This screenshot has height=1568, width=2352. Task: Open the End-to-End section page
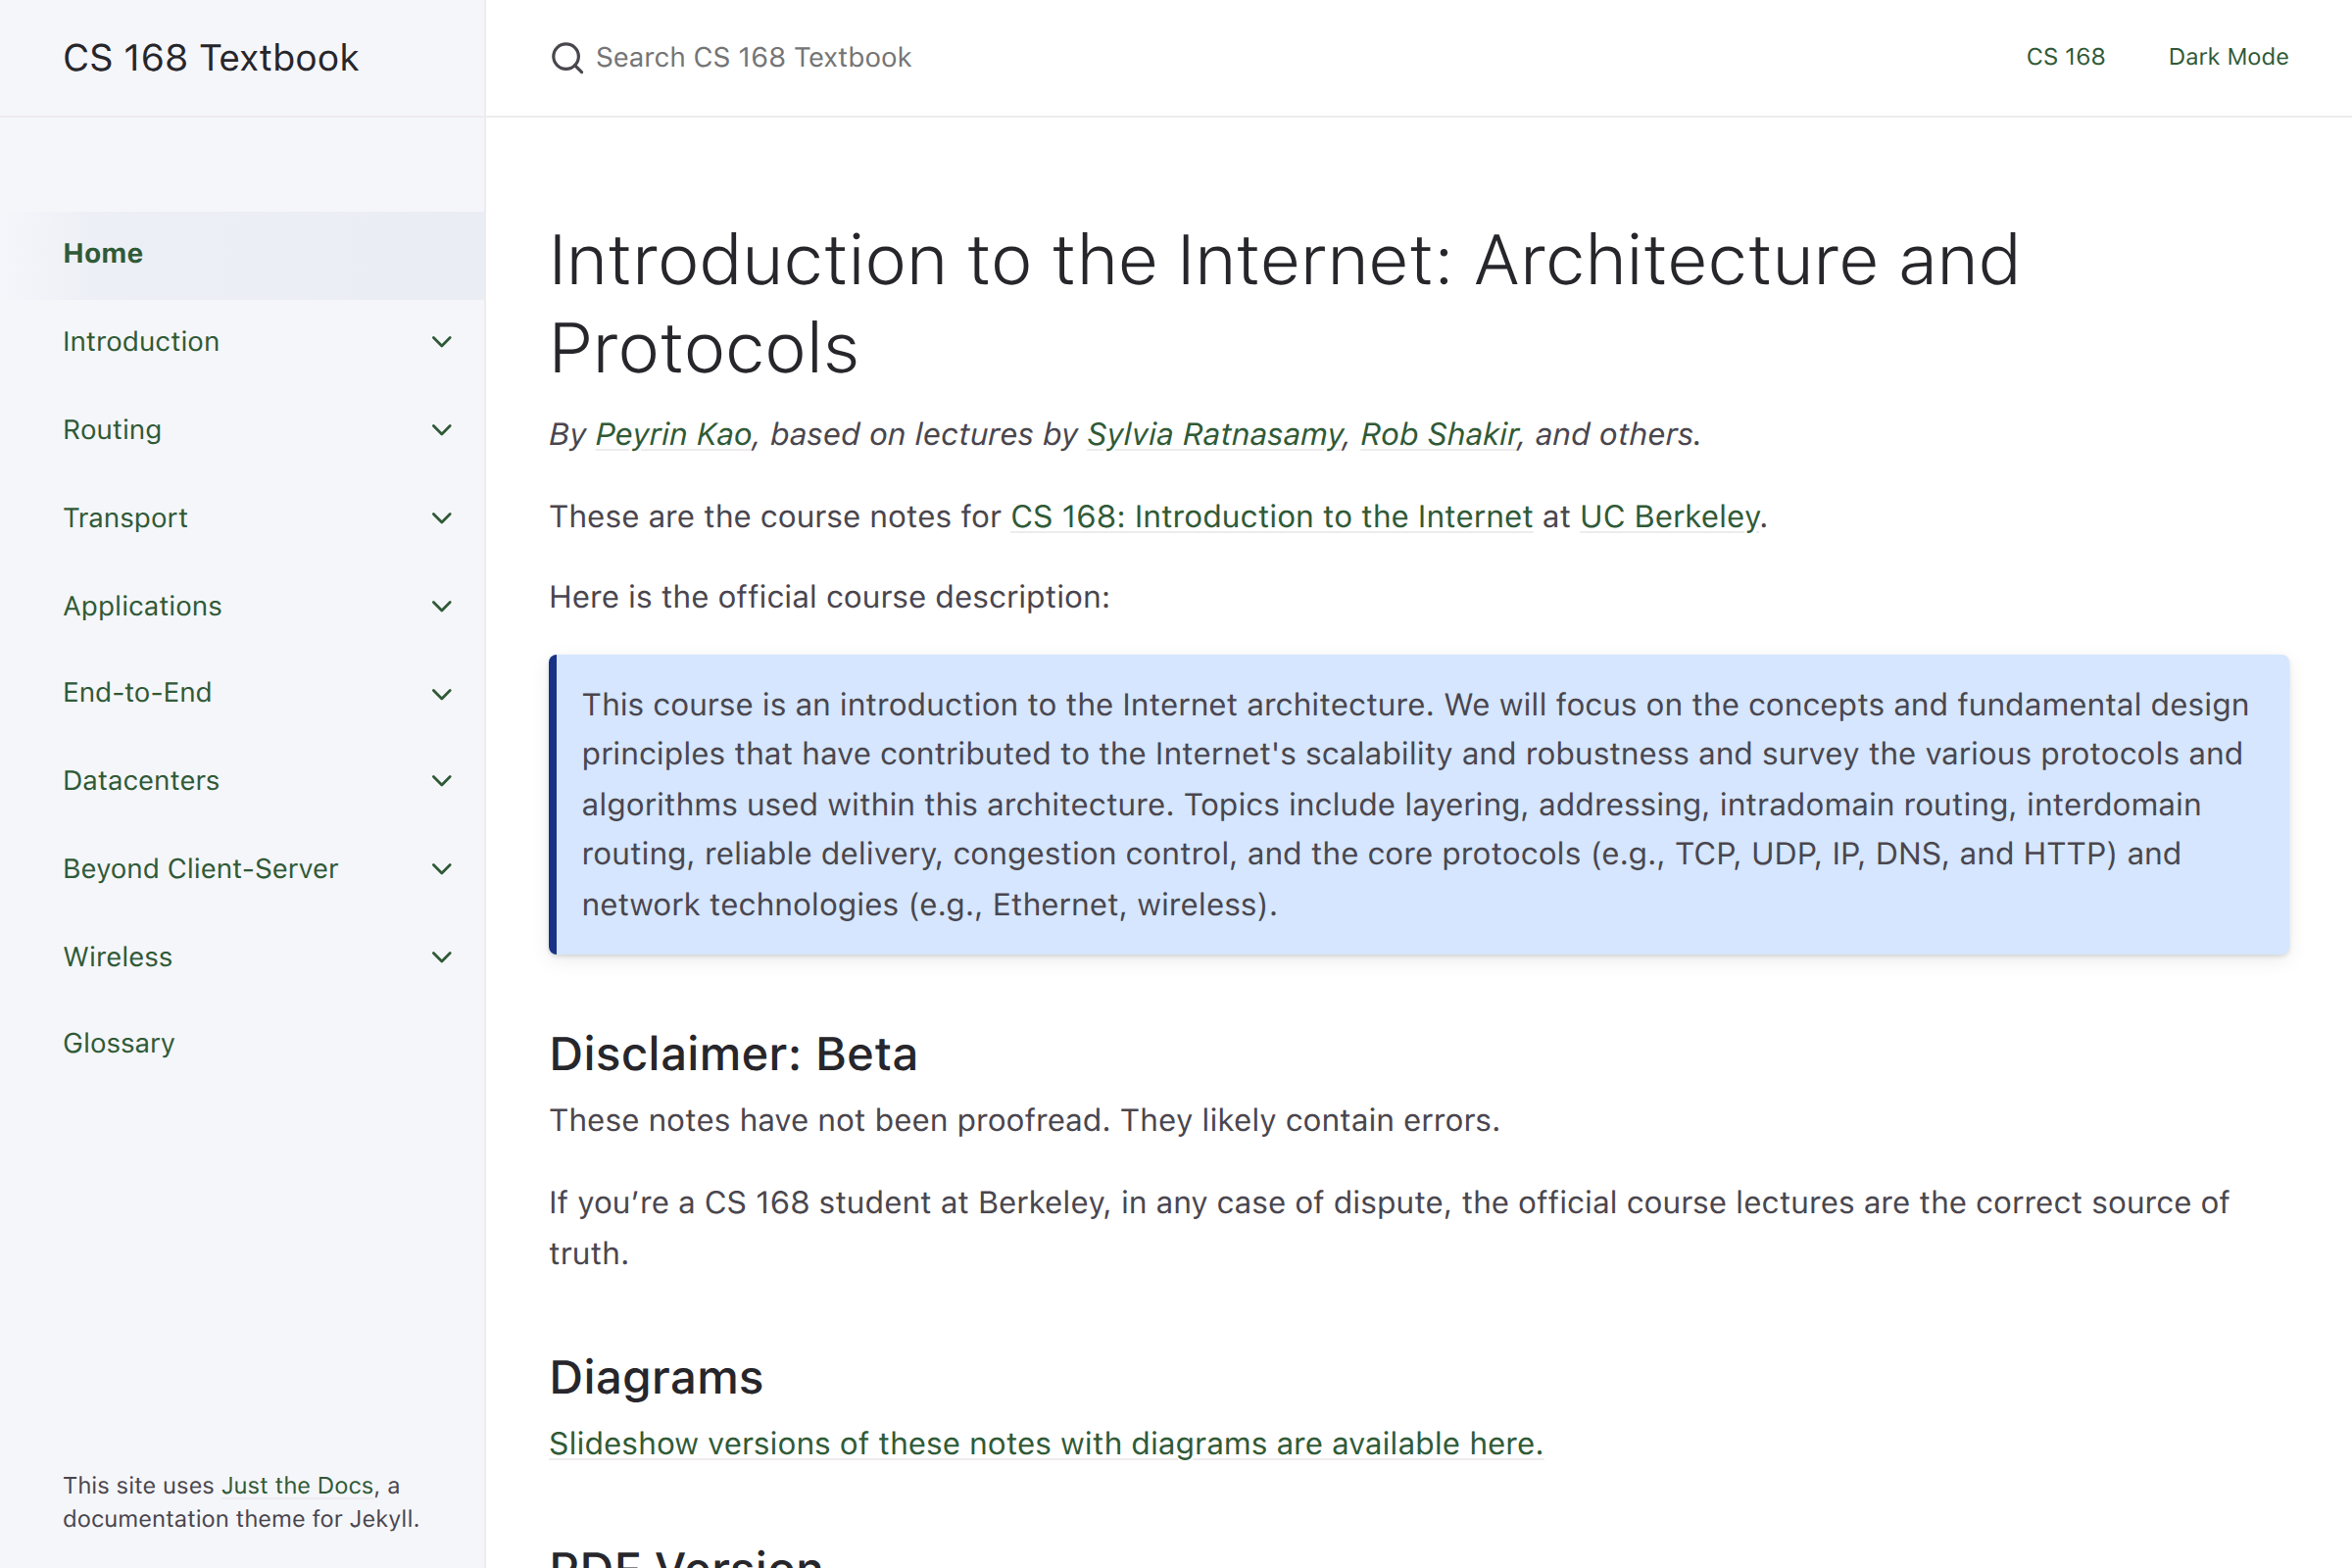(137, 693)
